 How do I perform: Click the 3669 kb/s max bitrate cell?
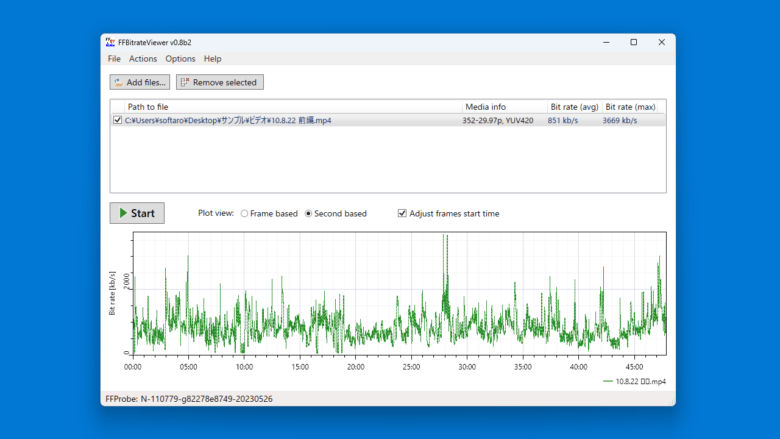click(619, 120)
